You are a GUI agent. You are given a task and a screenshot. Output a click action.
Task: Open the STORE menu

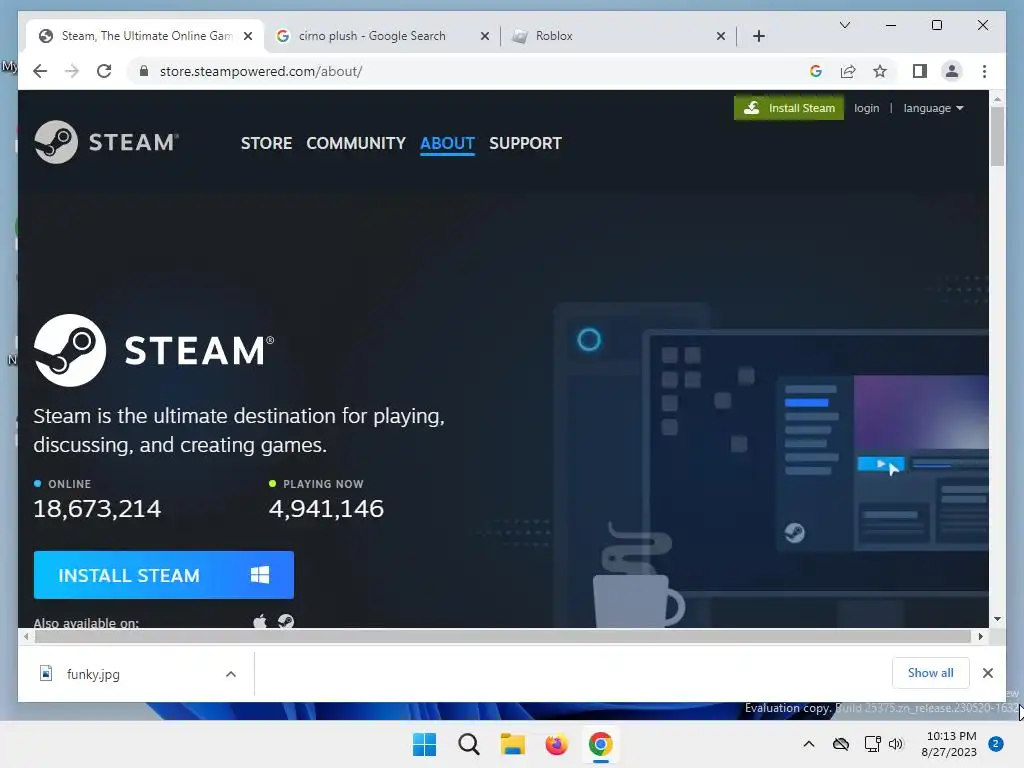tap(266, 143)
